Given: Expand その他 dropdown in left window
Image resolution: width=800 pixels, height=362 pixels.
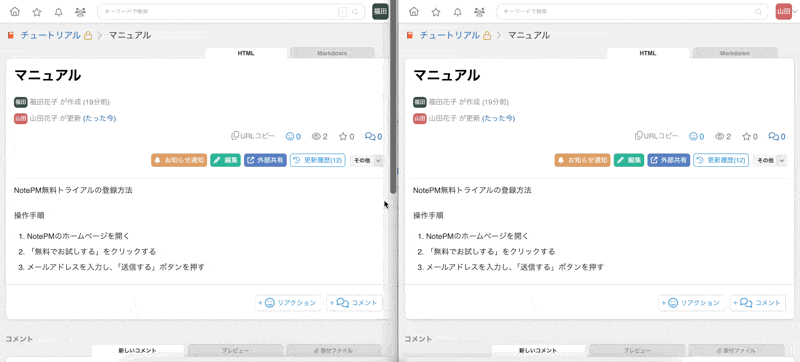Looking at the screenshot, I should tap(366, 160).
